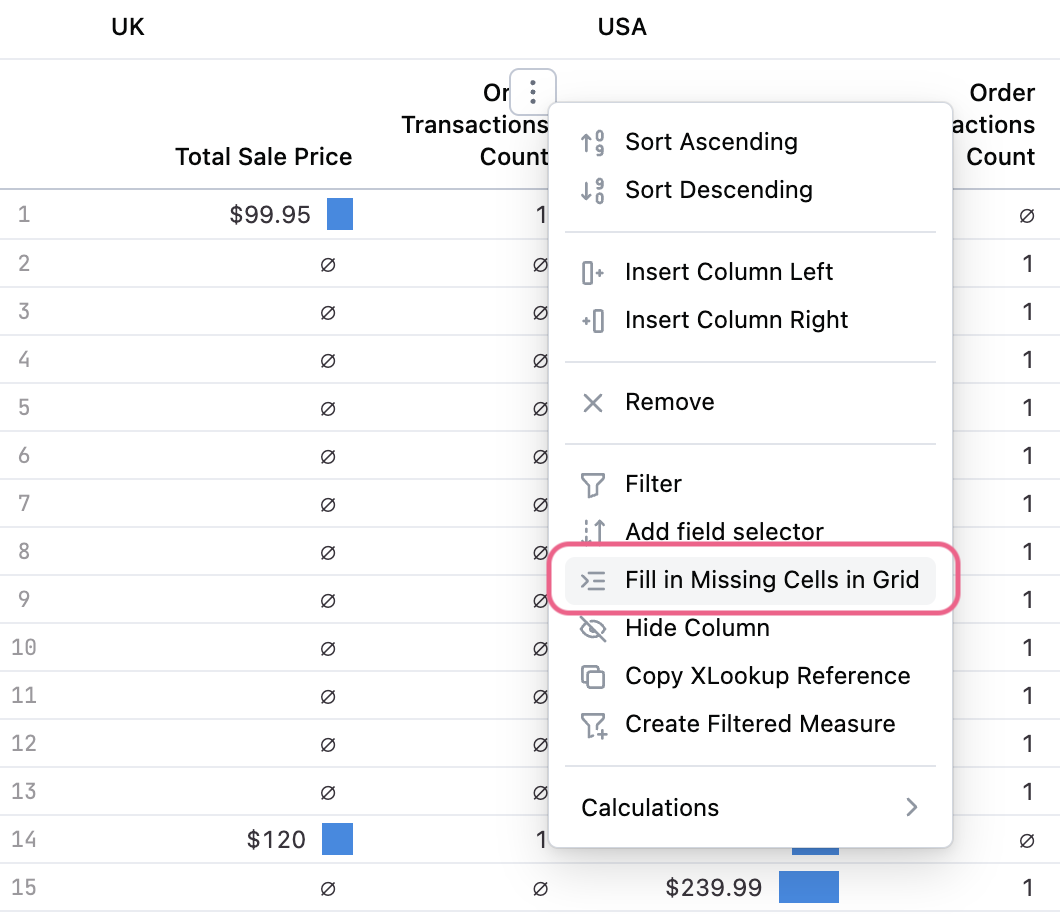Image resolution: width=1062 pixels, height=914 pixels.
Task: Click the Insert Column Left icon
Action: [x=592, y=272]
